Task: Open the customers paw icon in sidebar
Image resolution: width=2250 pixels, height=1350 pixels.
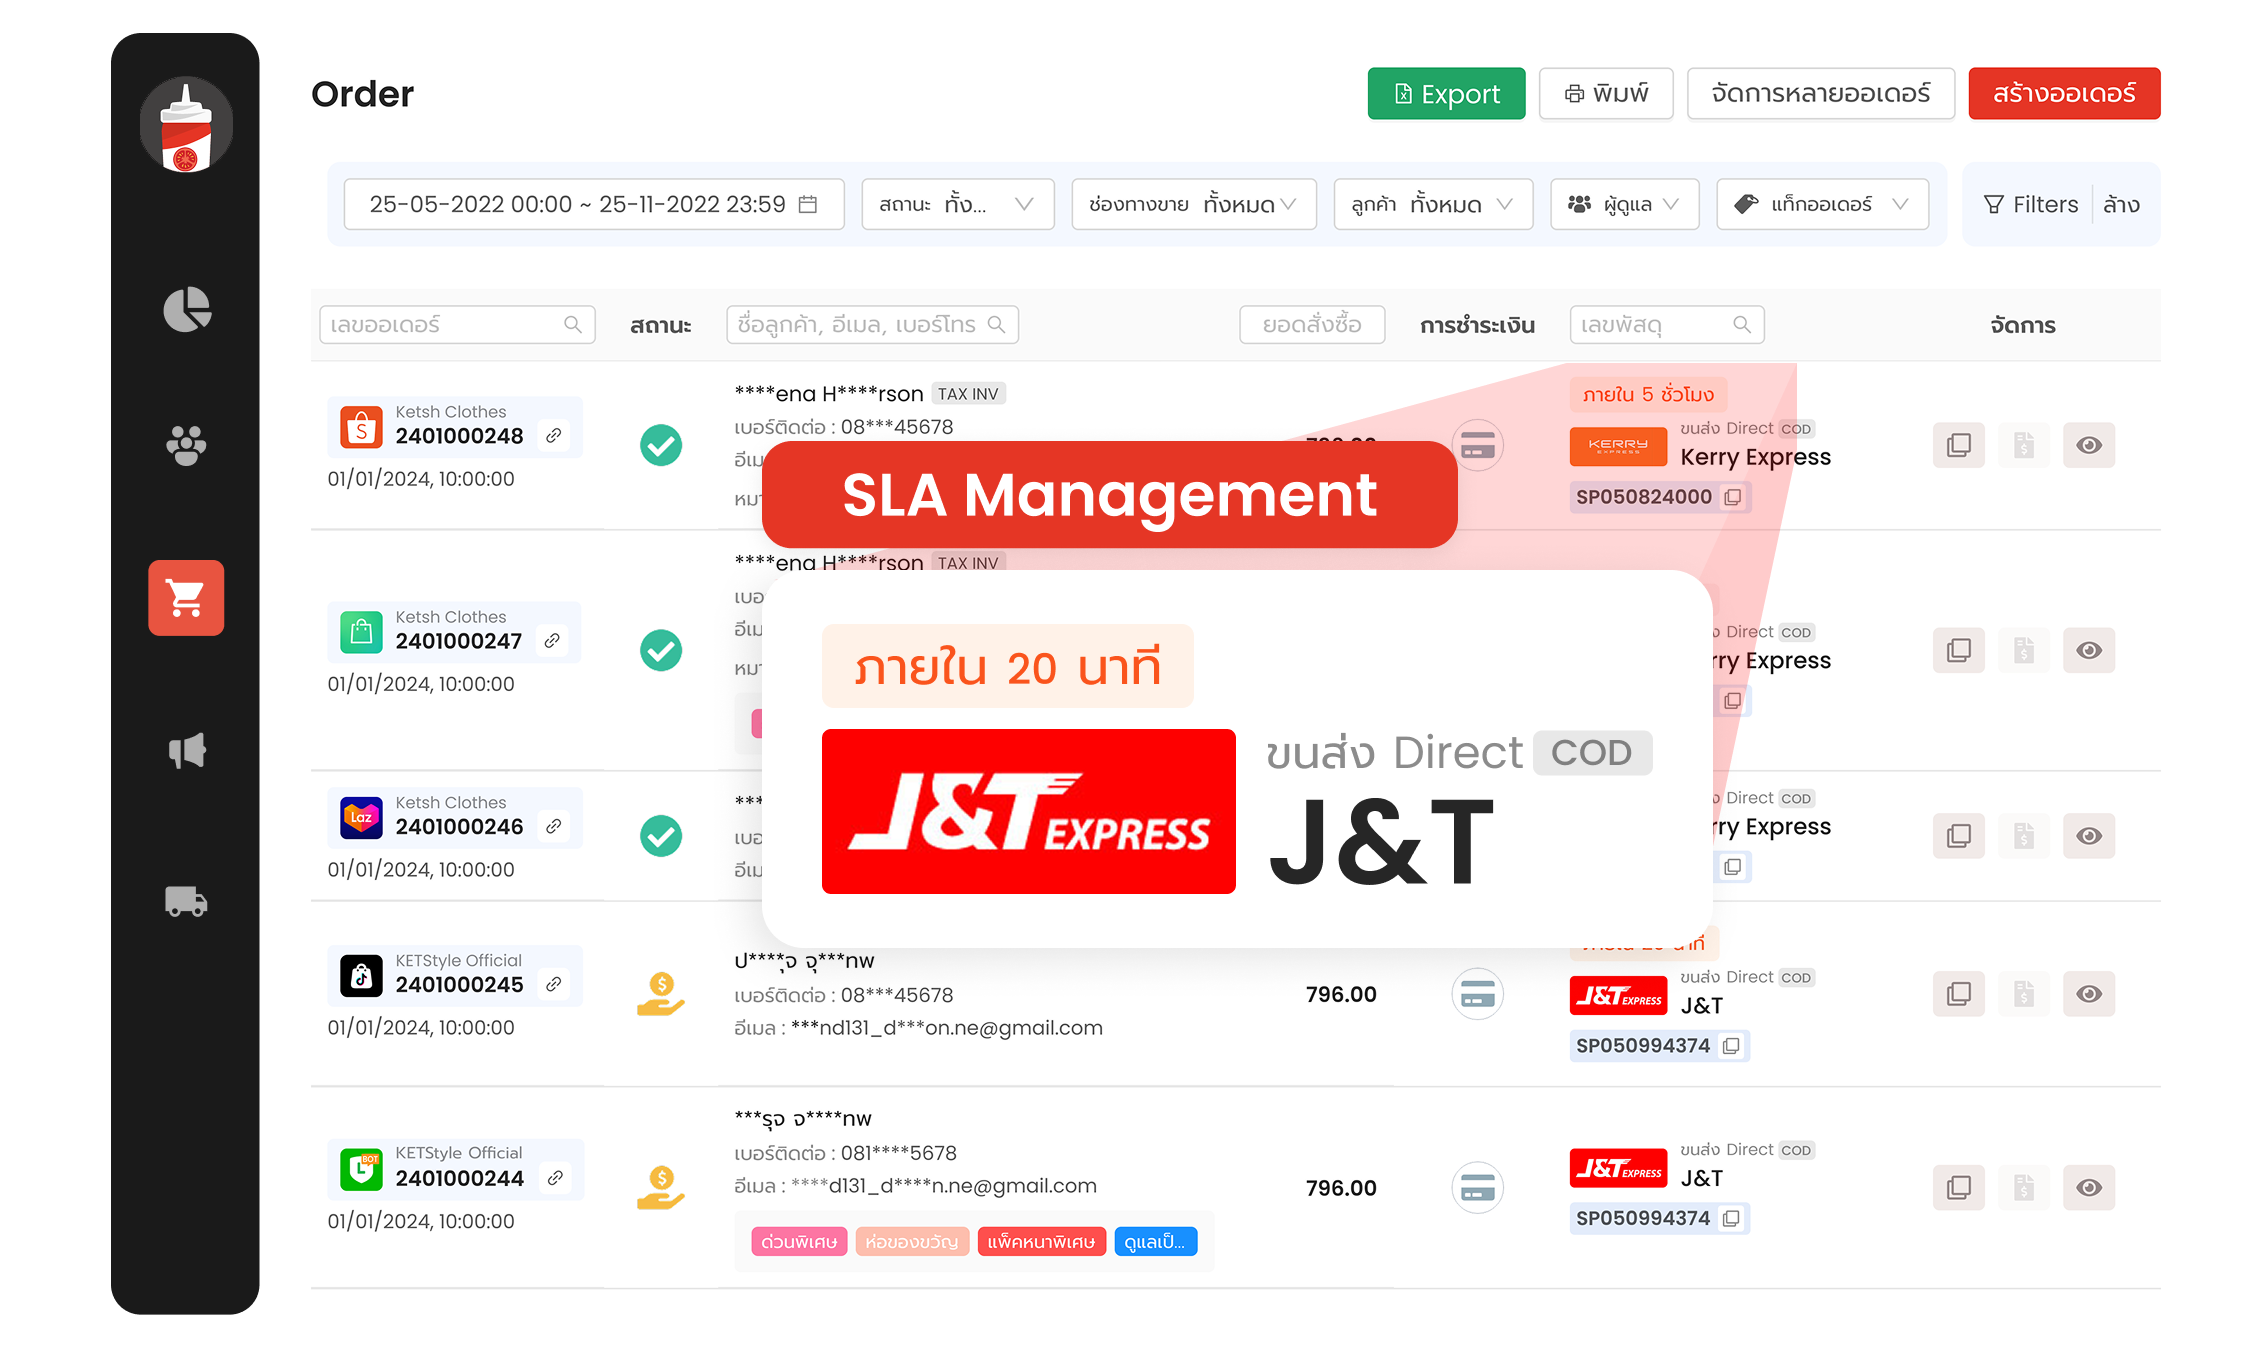Action: point(187,445)
